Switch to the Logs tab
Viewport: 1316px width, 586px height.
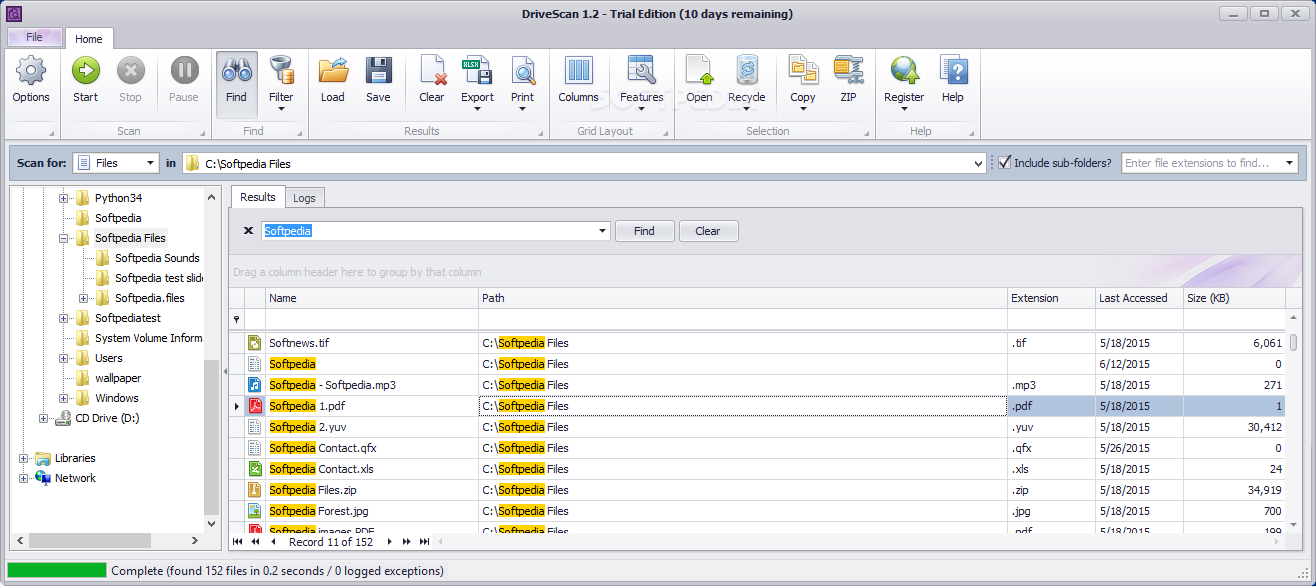pyautogui.click(x=305, y=198)
